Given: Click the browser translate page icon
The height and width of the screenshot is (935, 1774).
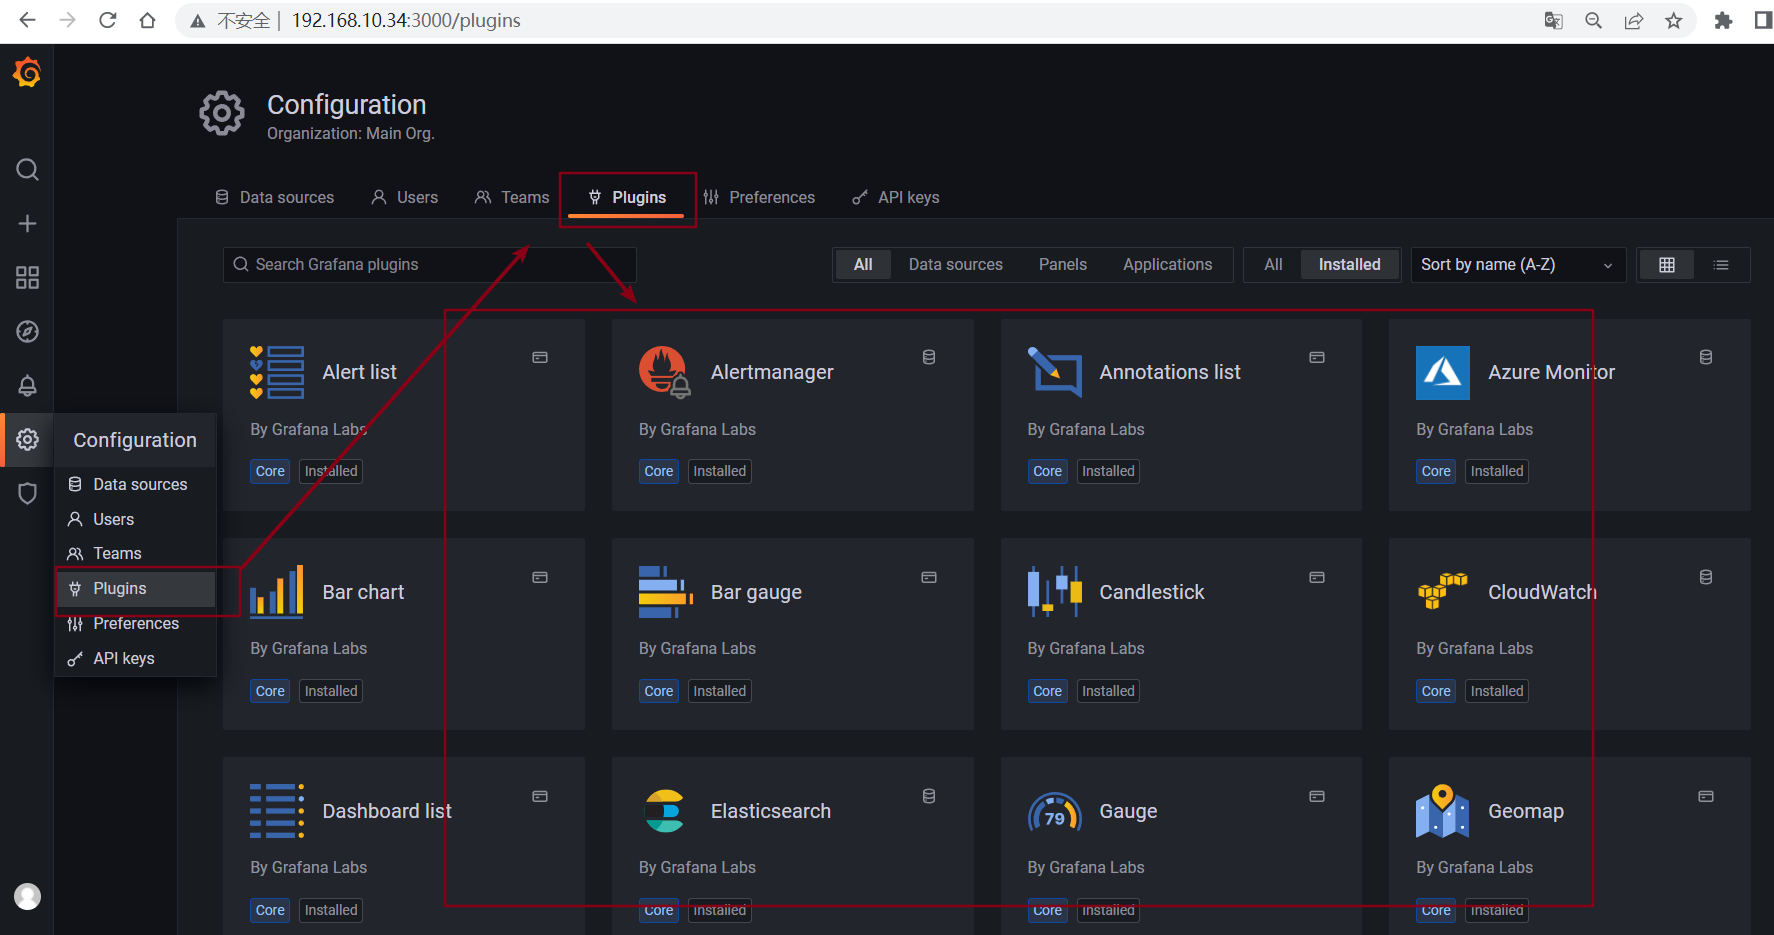Looking at the screenshot, I should pos(1553,20).
